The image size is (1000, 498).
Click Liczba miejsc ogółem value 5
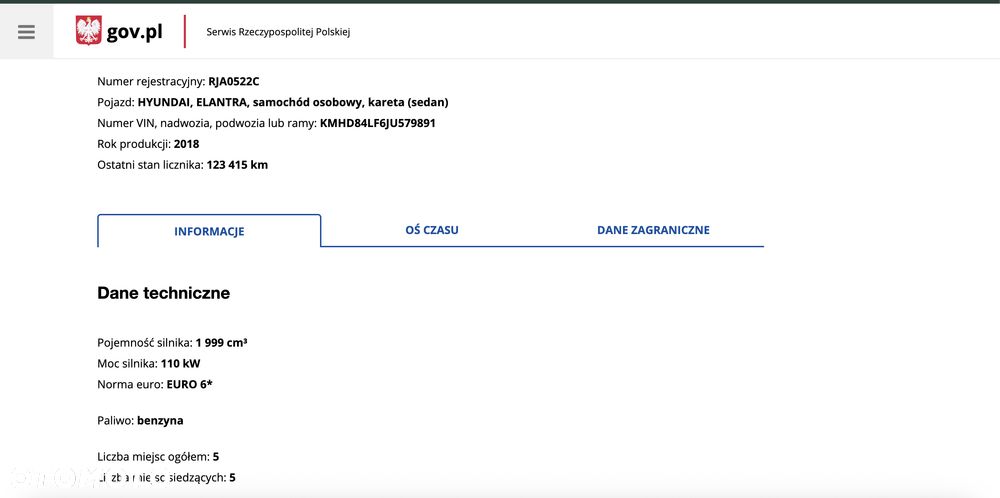click(216, 457)
